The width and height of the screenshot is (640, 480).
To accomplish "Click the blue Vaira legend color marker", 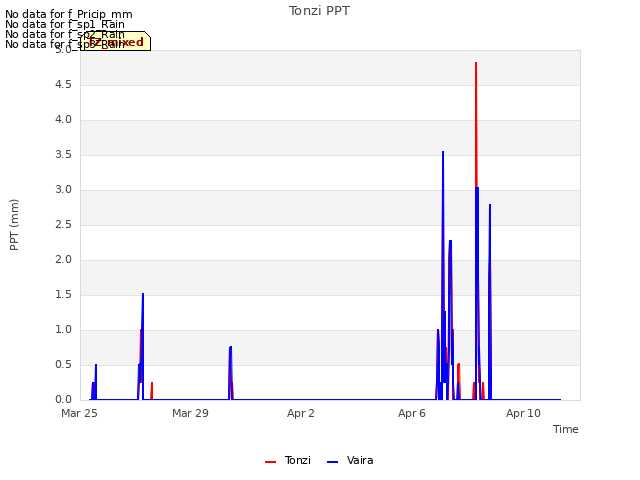I will point(333,462).
